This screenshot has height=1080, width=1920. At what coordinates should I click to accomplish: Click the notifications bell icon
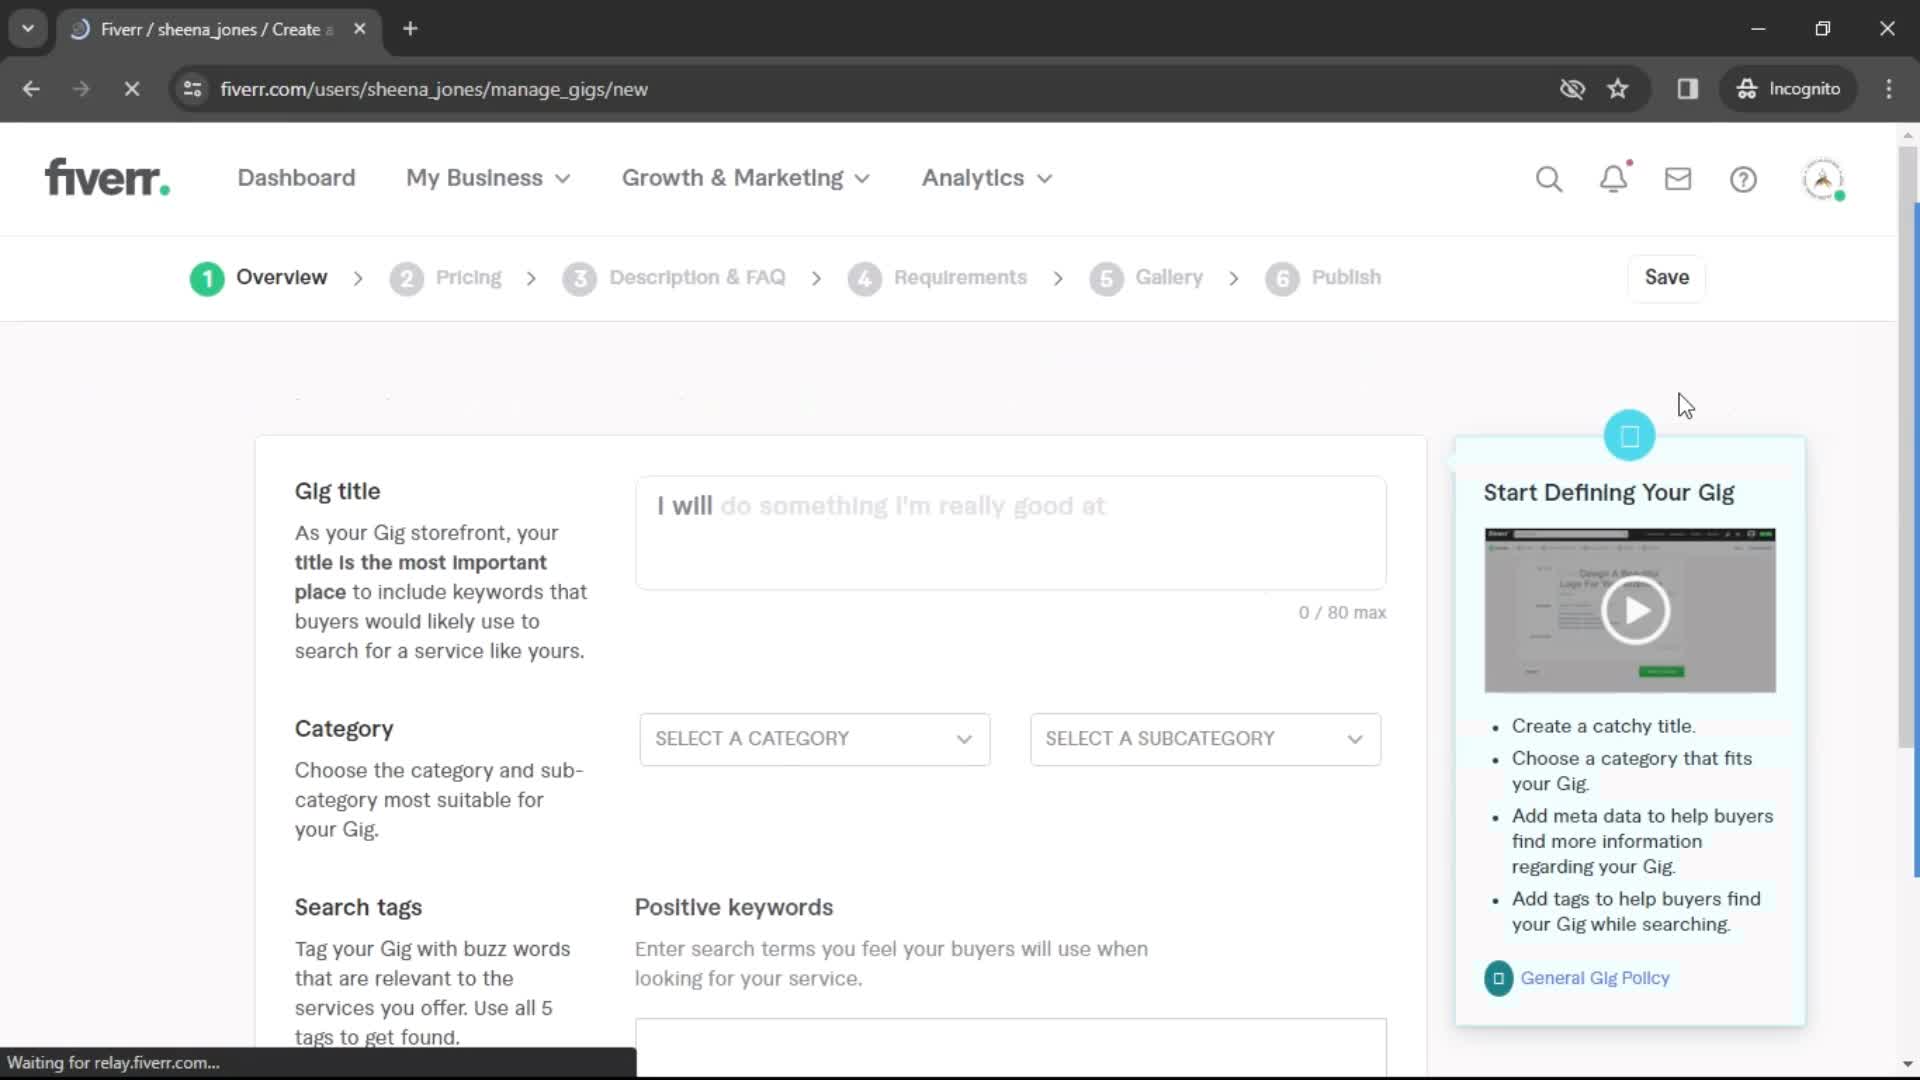click(1615, 178)
